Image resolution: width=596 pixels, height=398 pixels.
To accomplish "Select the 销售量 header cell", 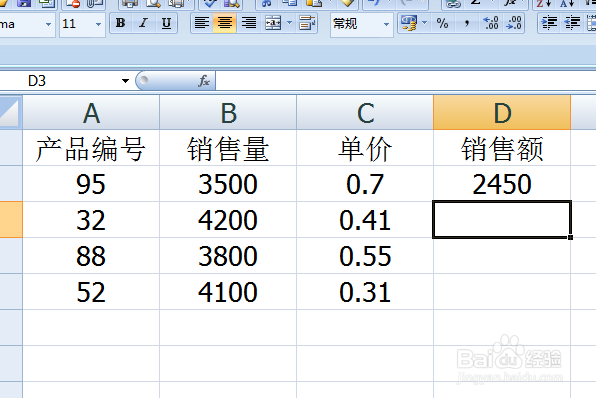I will pos(228,148).
